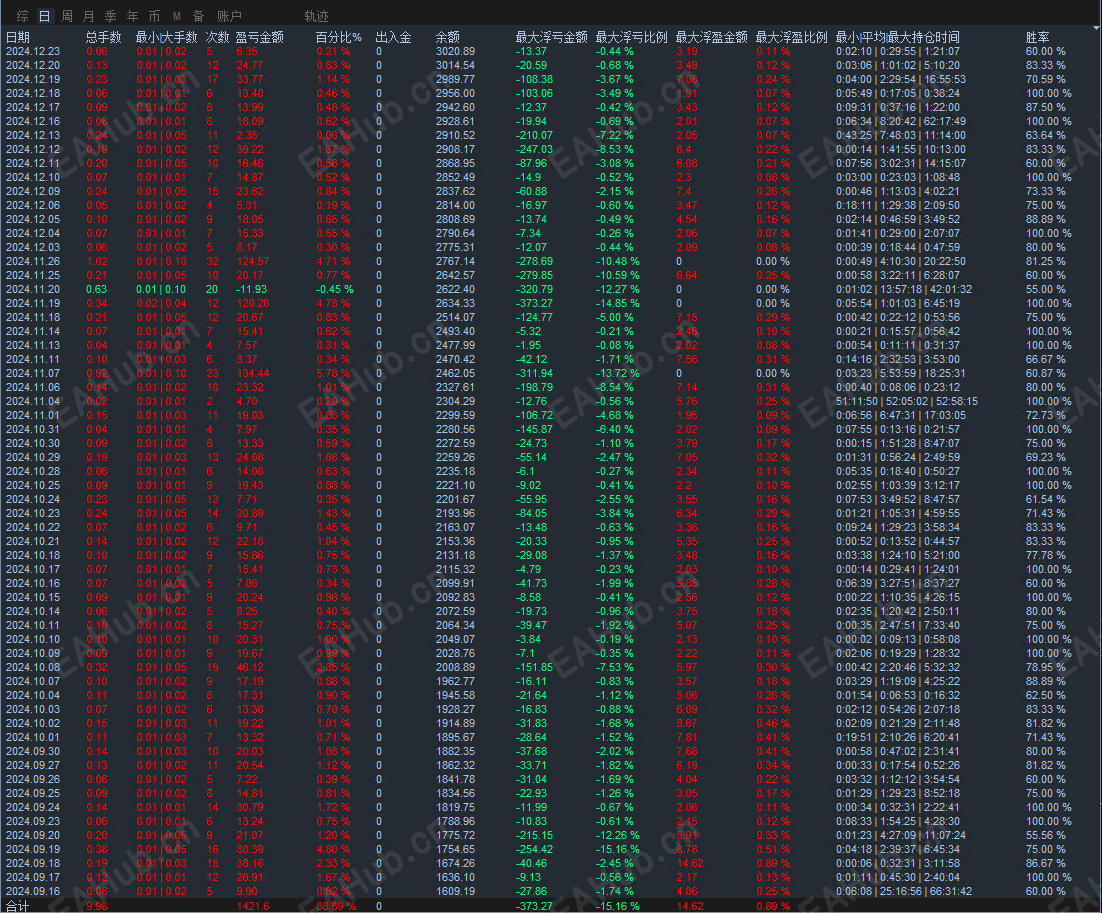
Task: Sort by the 总手数 column header
Action: click(x=104, y=37)
